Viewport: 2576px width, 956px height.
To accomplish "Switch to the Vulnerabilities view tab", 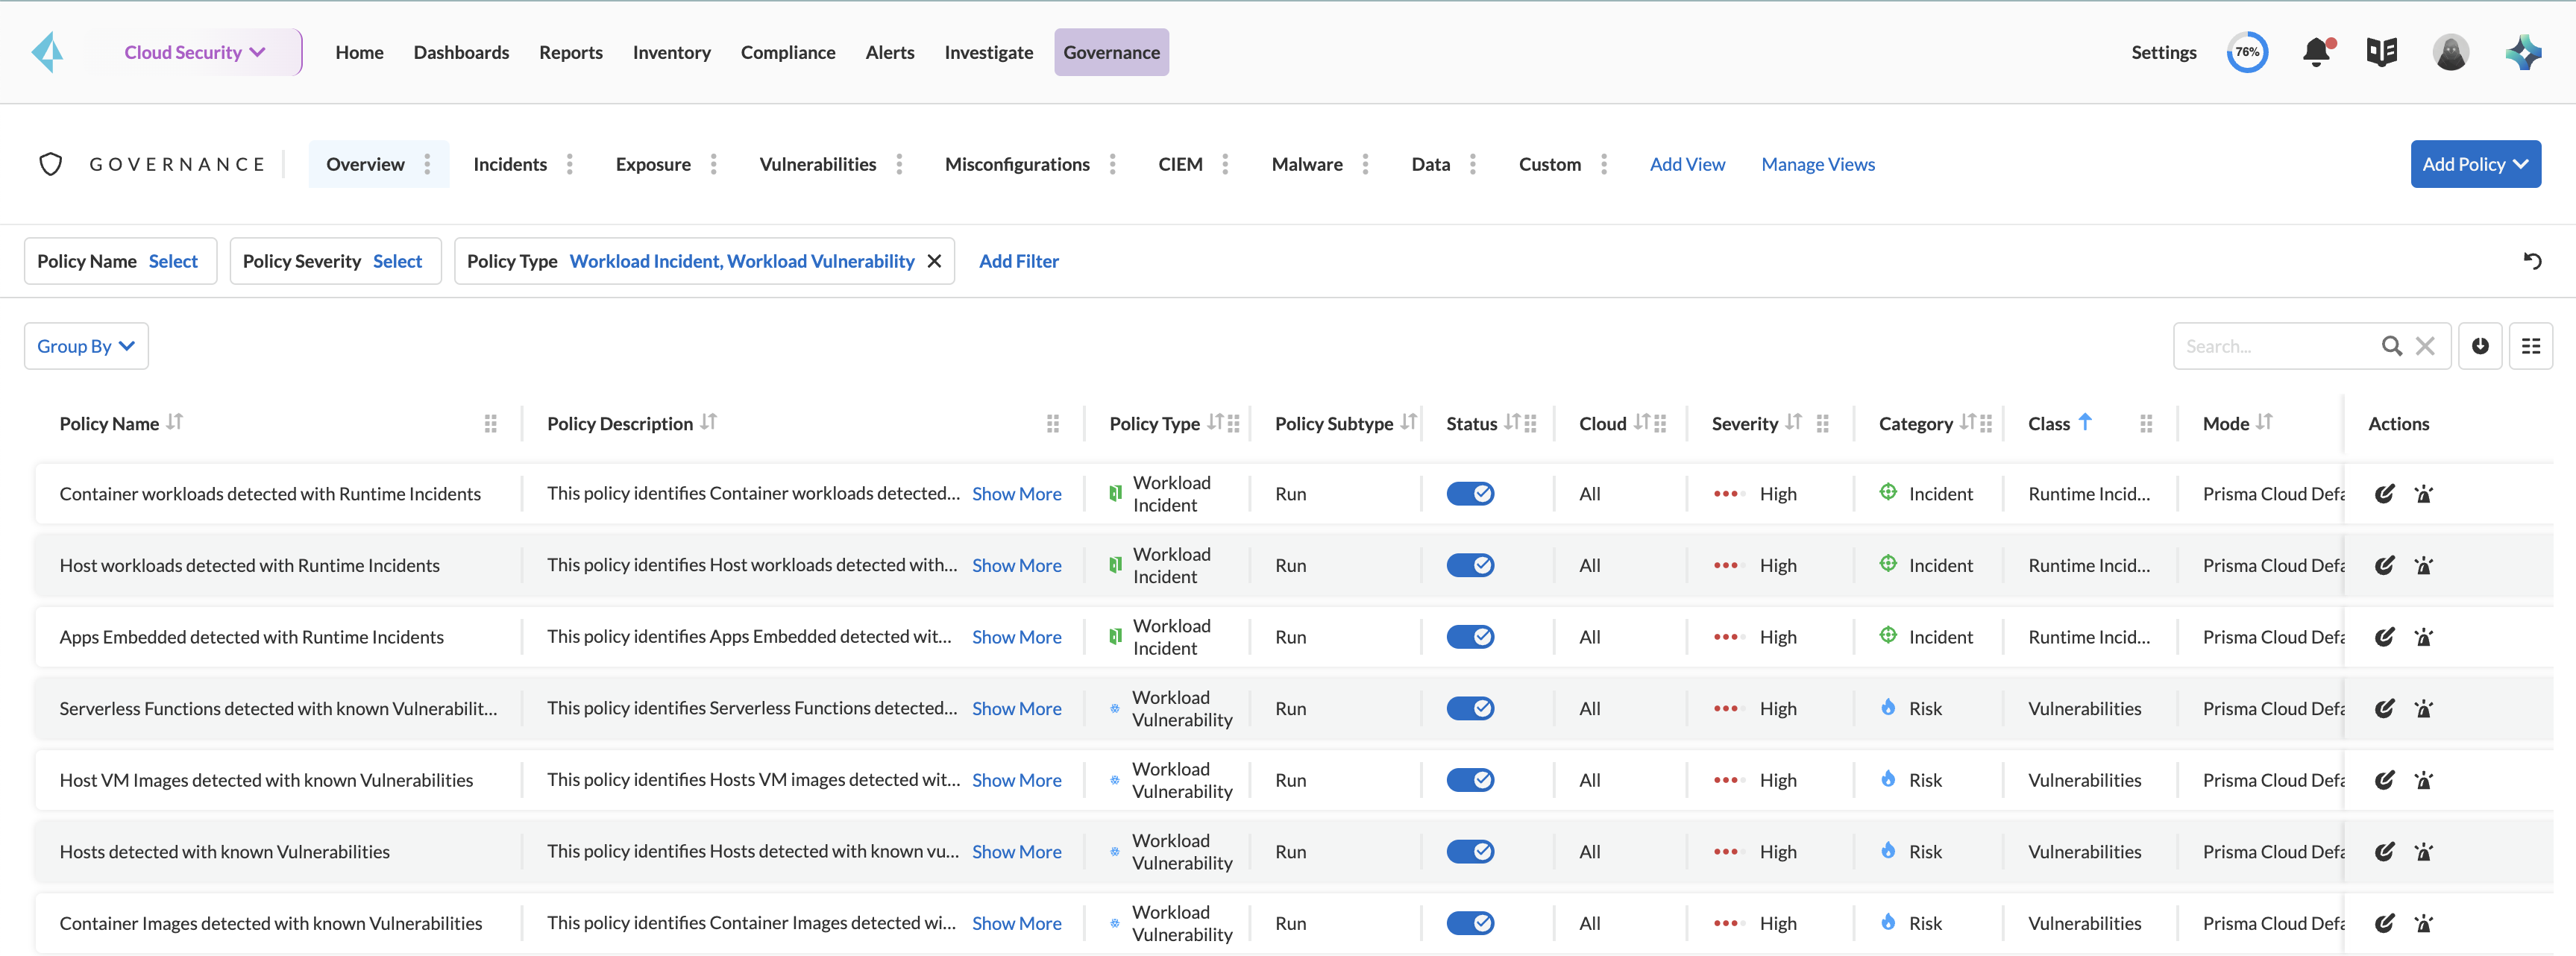I will click(x=817, y=164).
